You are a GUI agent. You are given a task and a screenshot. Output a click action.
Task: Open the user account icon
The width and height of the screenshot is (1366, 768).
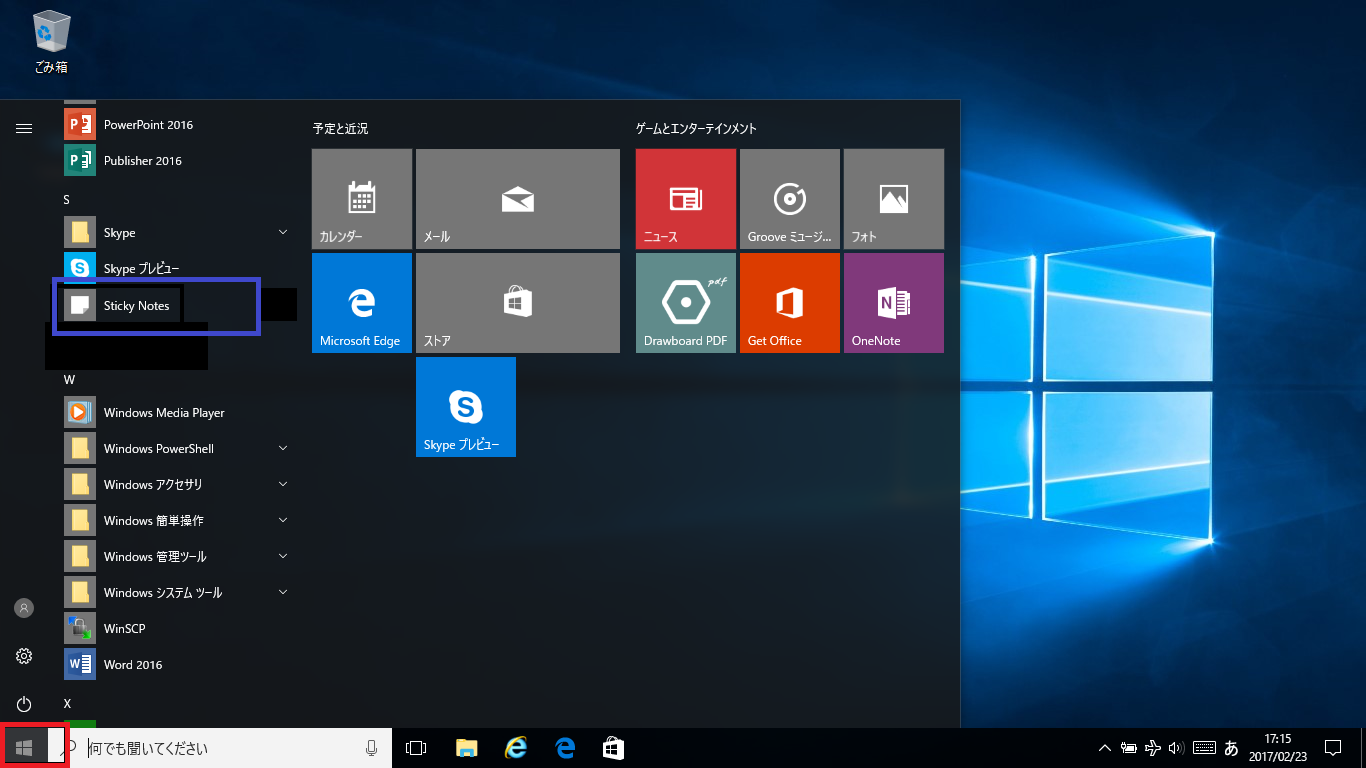click(24, 608)
